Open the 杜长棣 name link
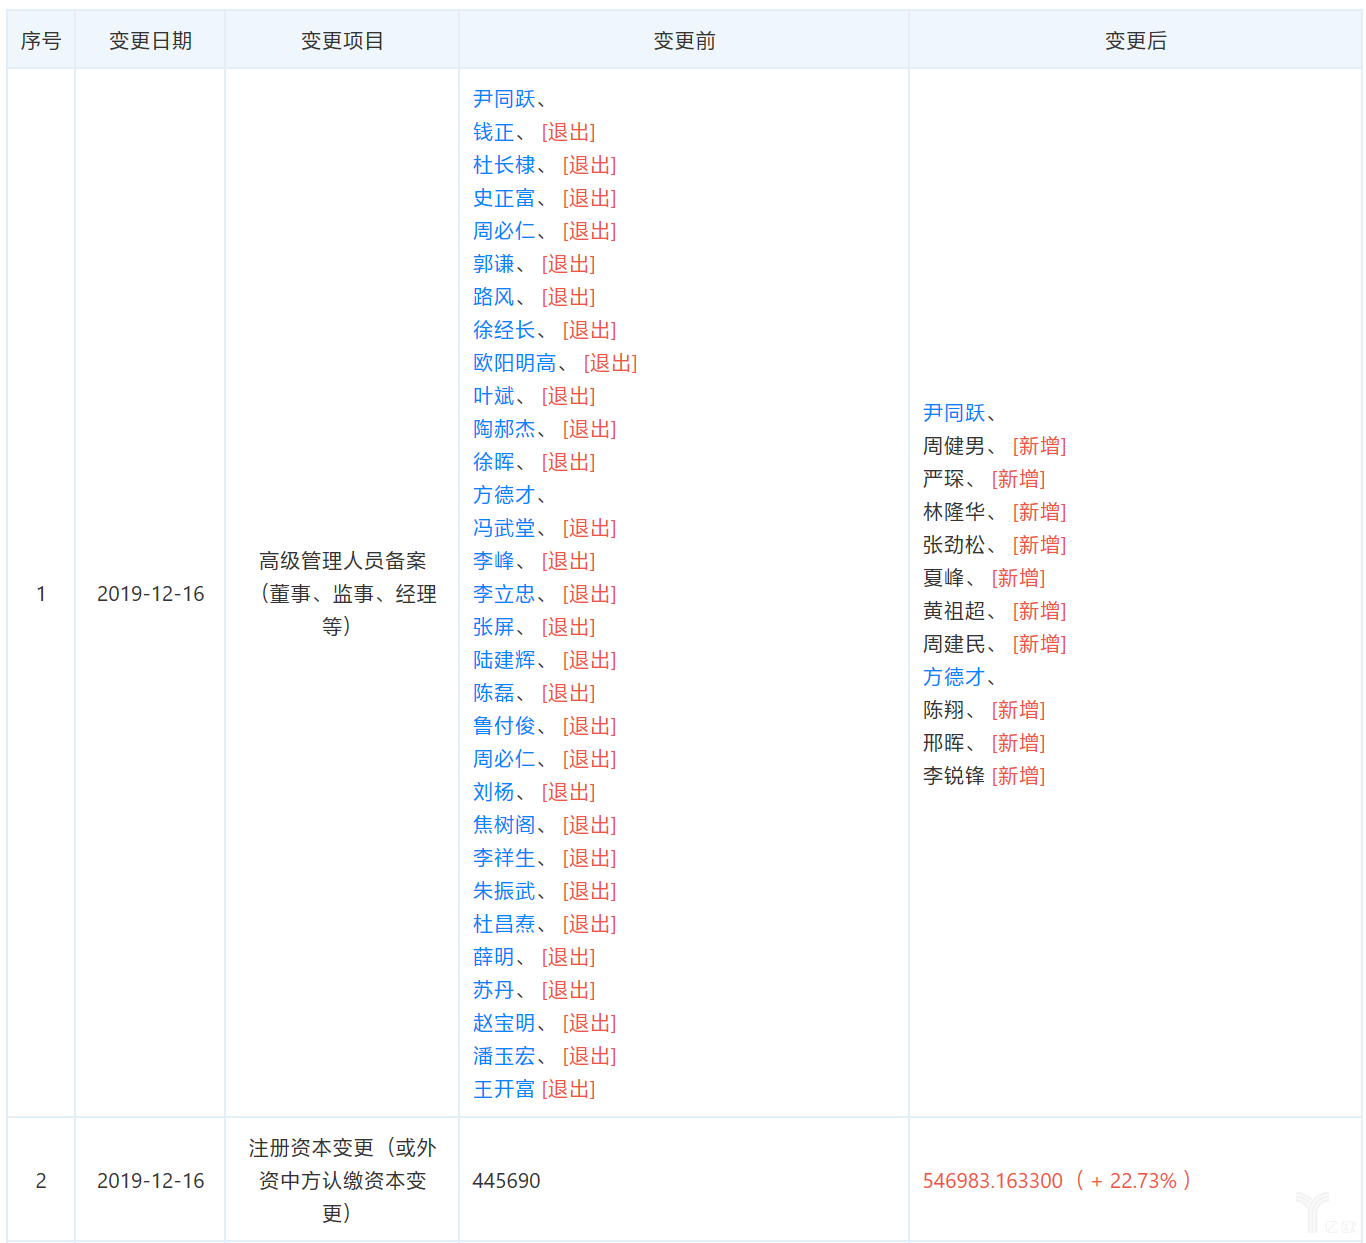The width and height of the screenshot is (1366, 1243). click(504, 165)
